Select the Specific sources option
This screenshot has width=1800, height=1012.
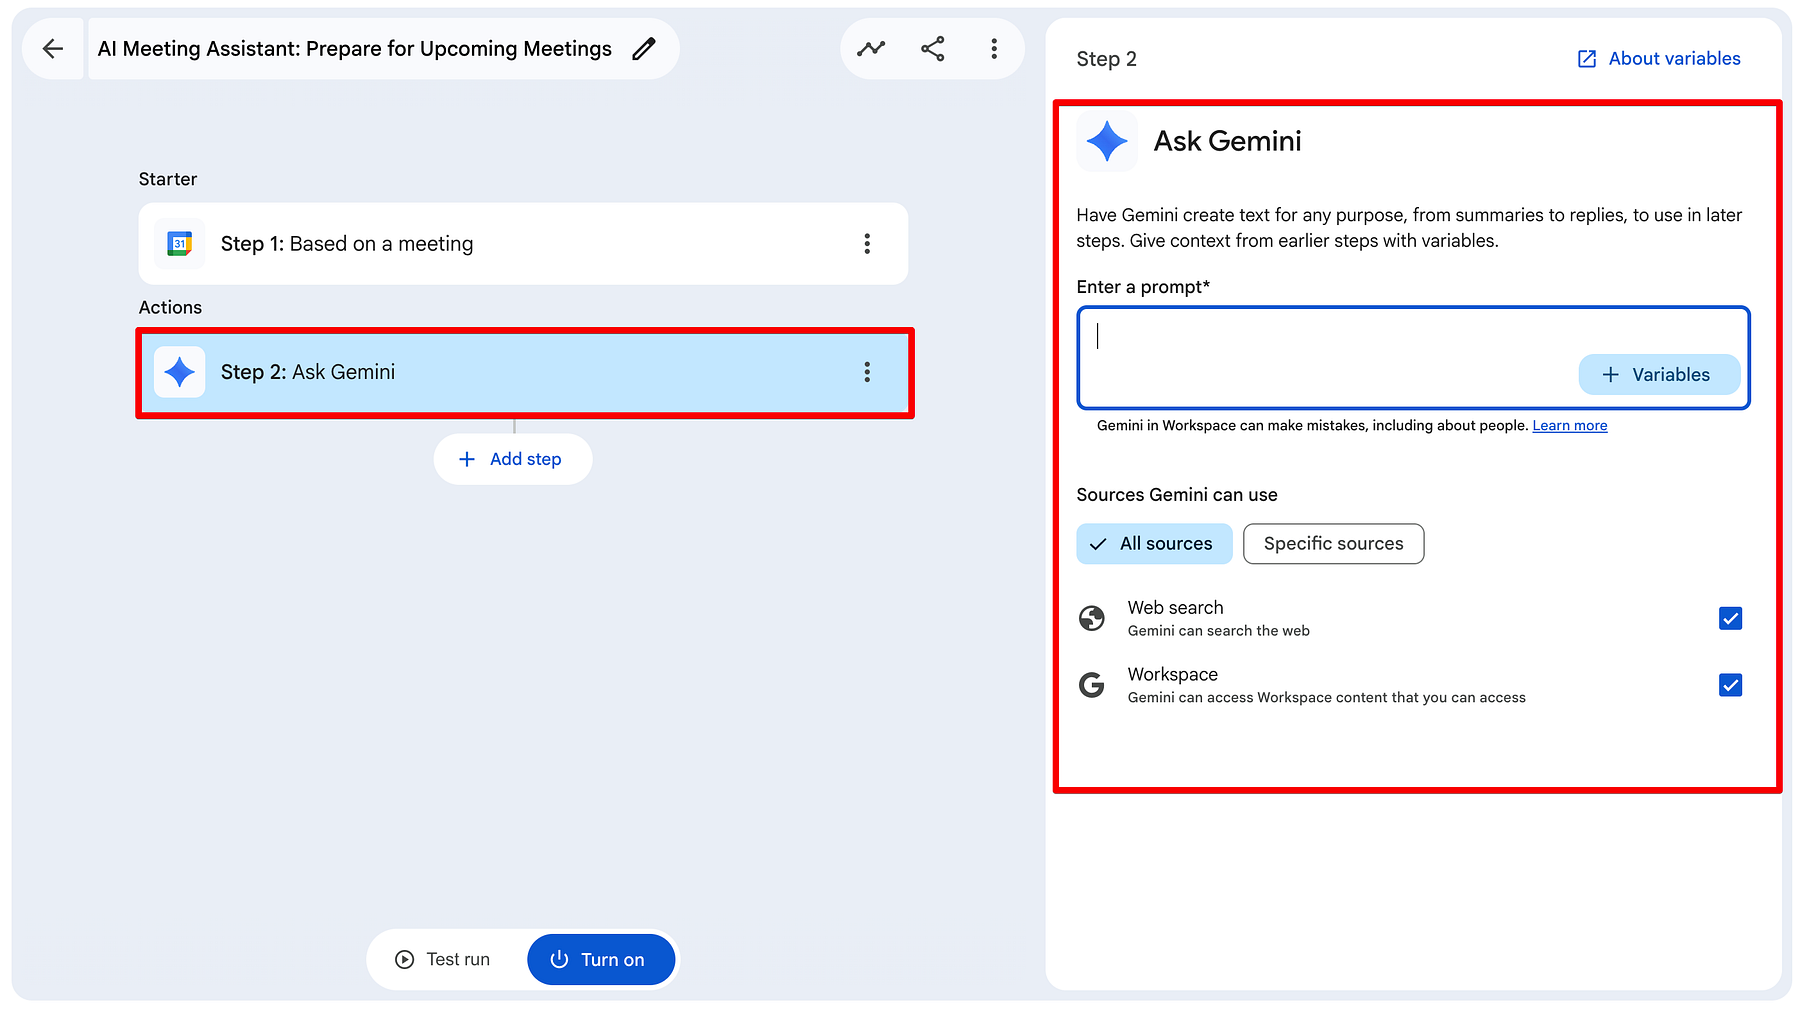click(1333, 544)
